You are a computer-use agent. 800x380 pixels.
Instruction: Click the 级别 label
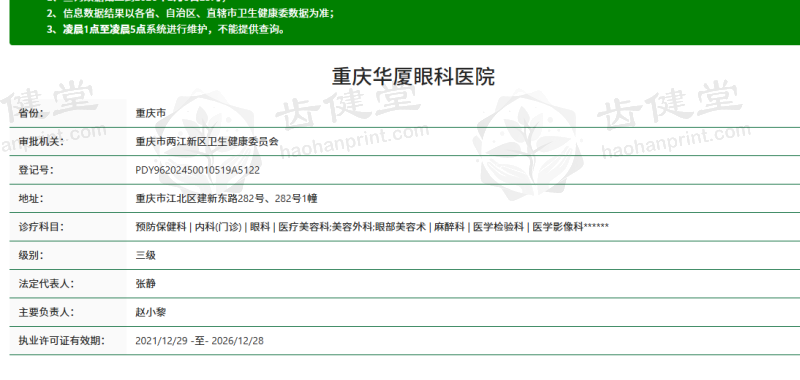click(31, 255)
